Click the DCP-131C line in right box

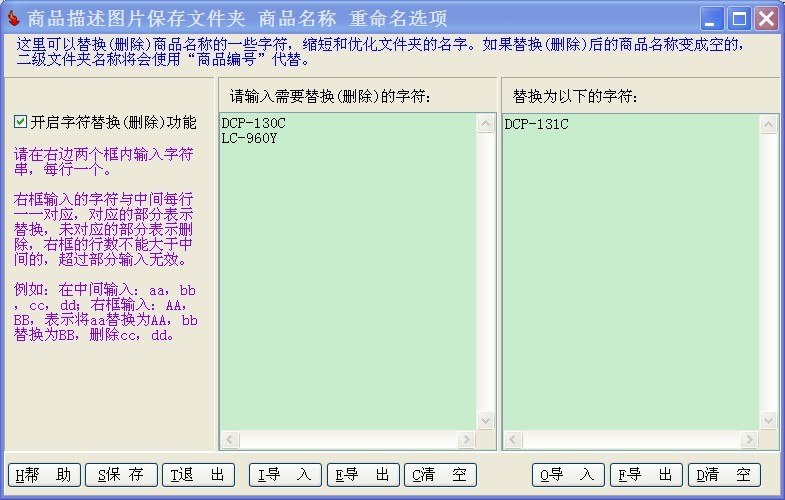click(536, 124)
